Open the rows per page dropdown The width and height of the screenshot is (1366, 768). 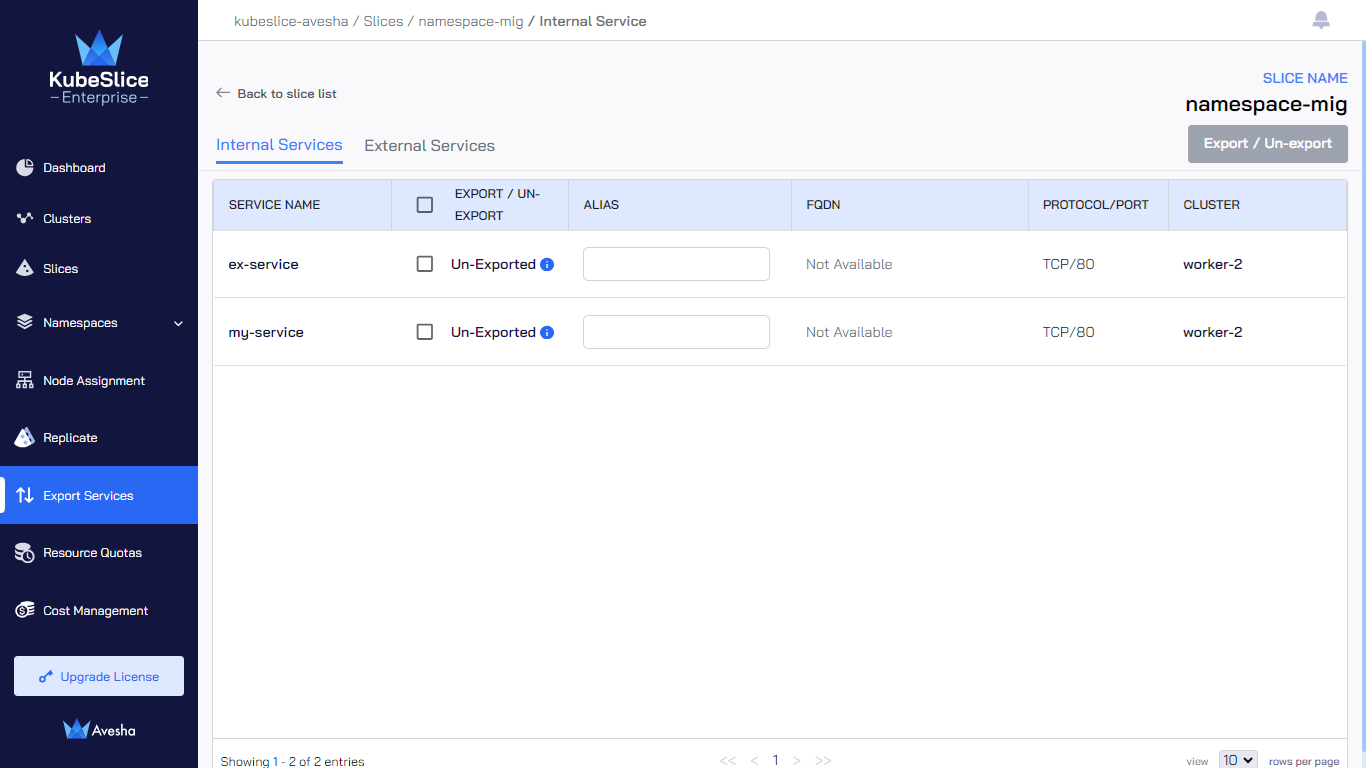[1238, 760]
